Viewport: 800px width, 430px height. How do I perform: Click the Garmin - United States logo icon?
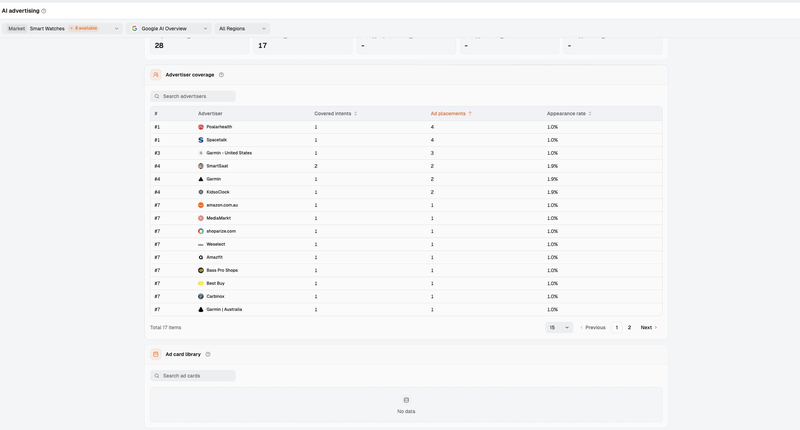(201, 153)
